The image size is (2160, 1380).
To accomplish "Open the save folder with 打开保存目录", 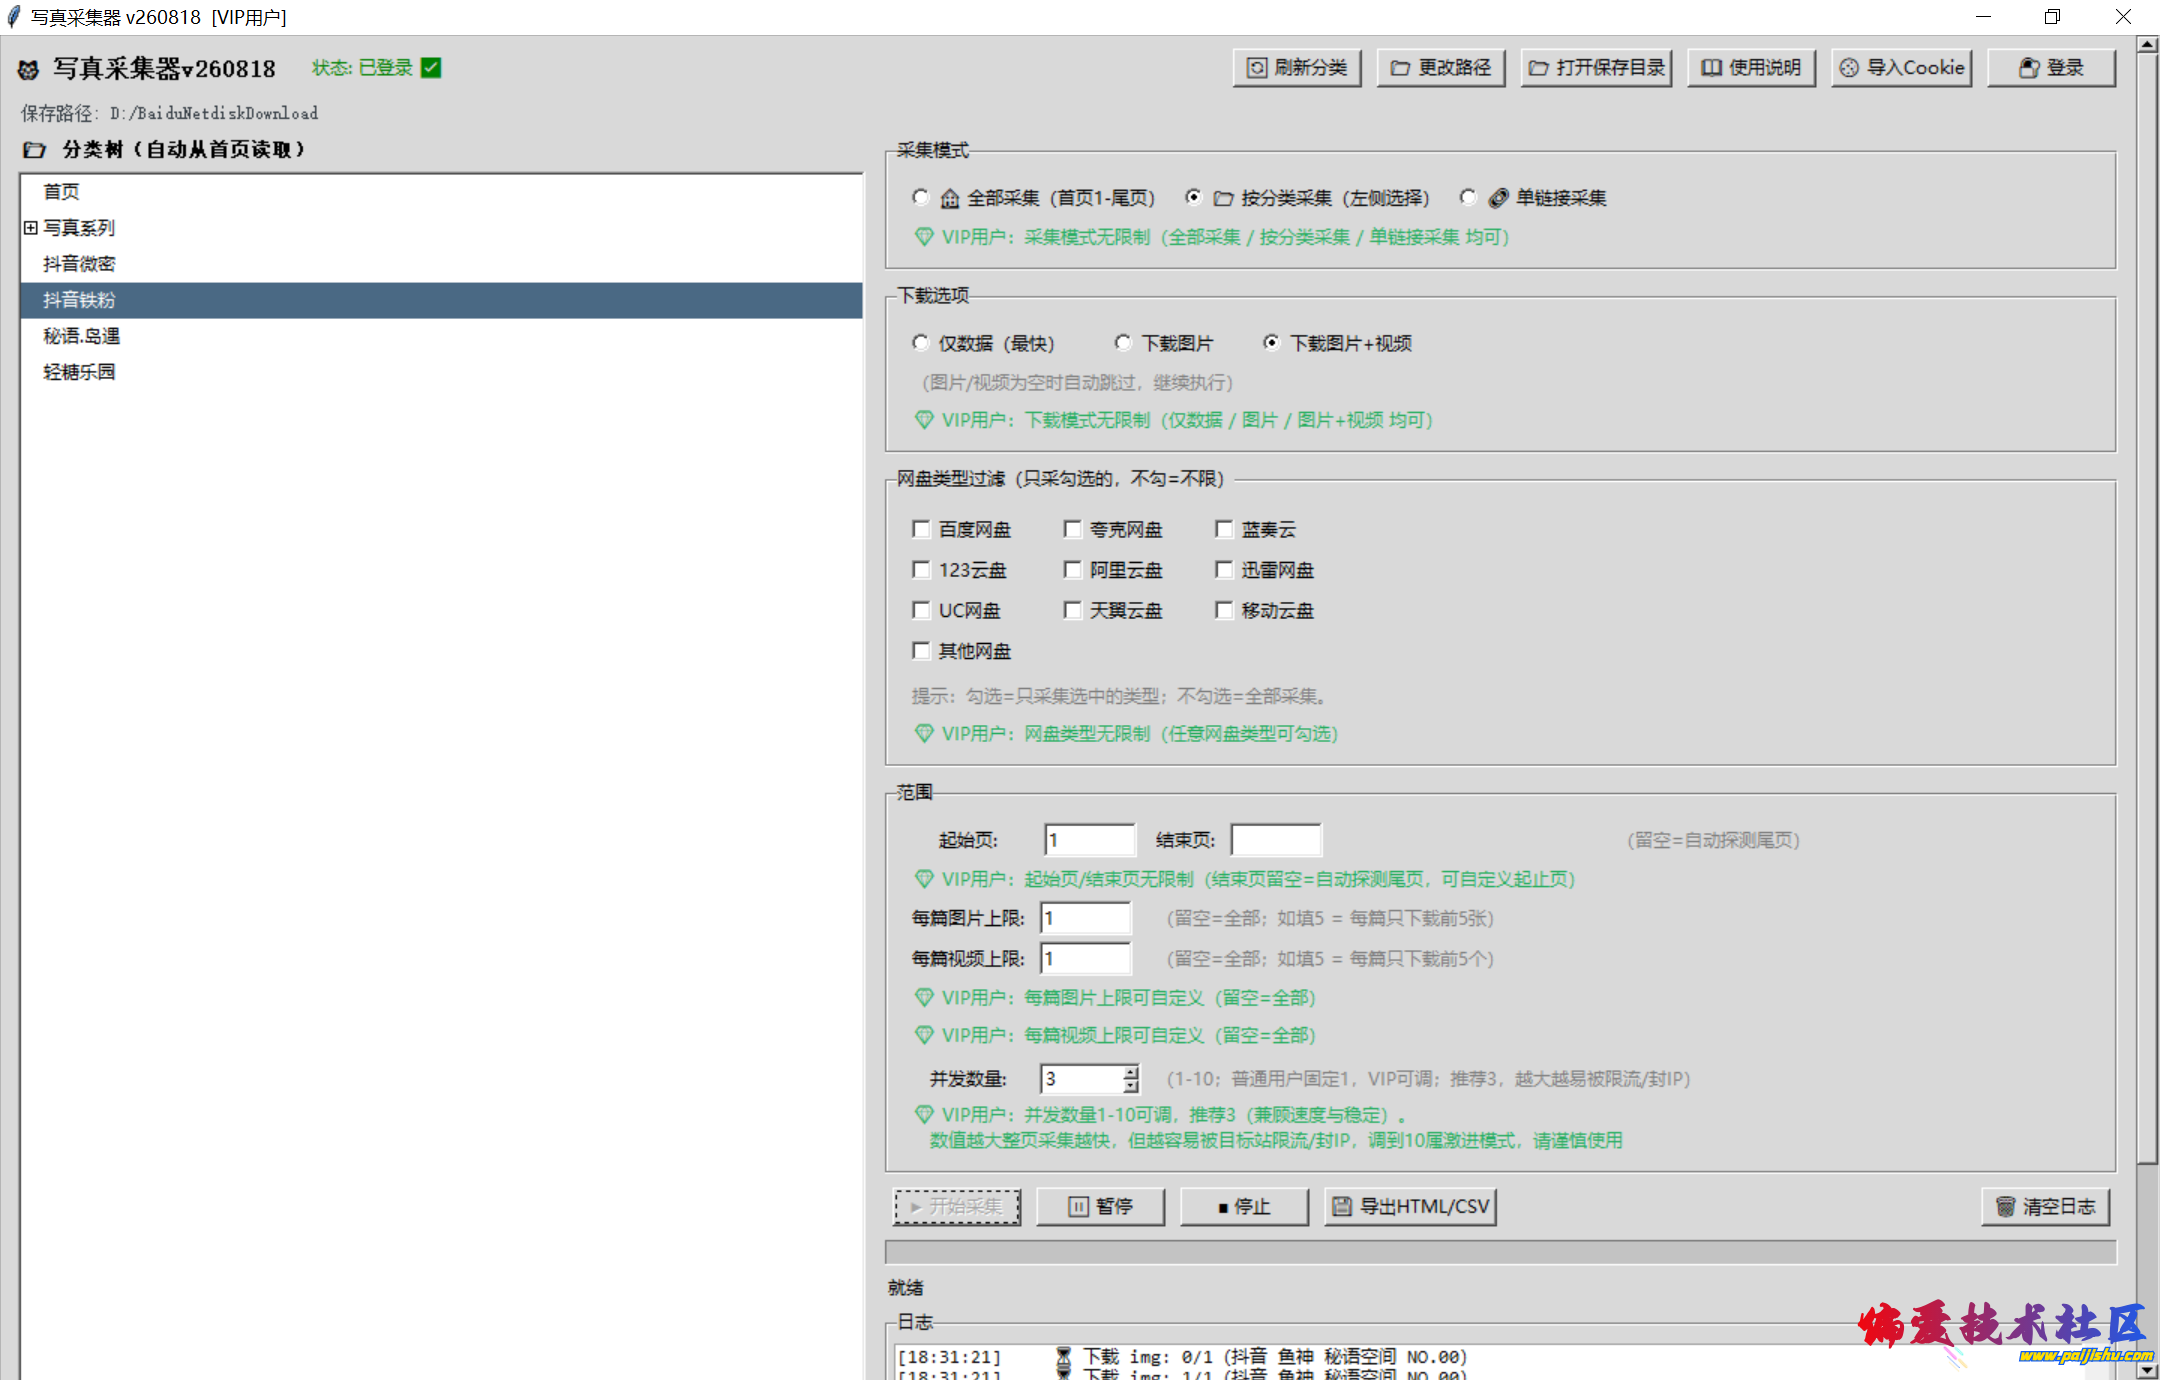I will click(x=1597, y=68).
